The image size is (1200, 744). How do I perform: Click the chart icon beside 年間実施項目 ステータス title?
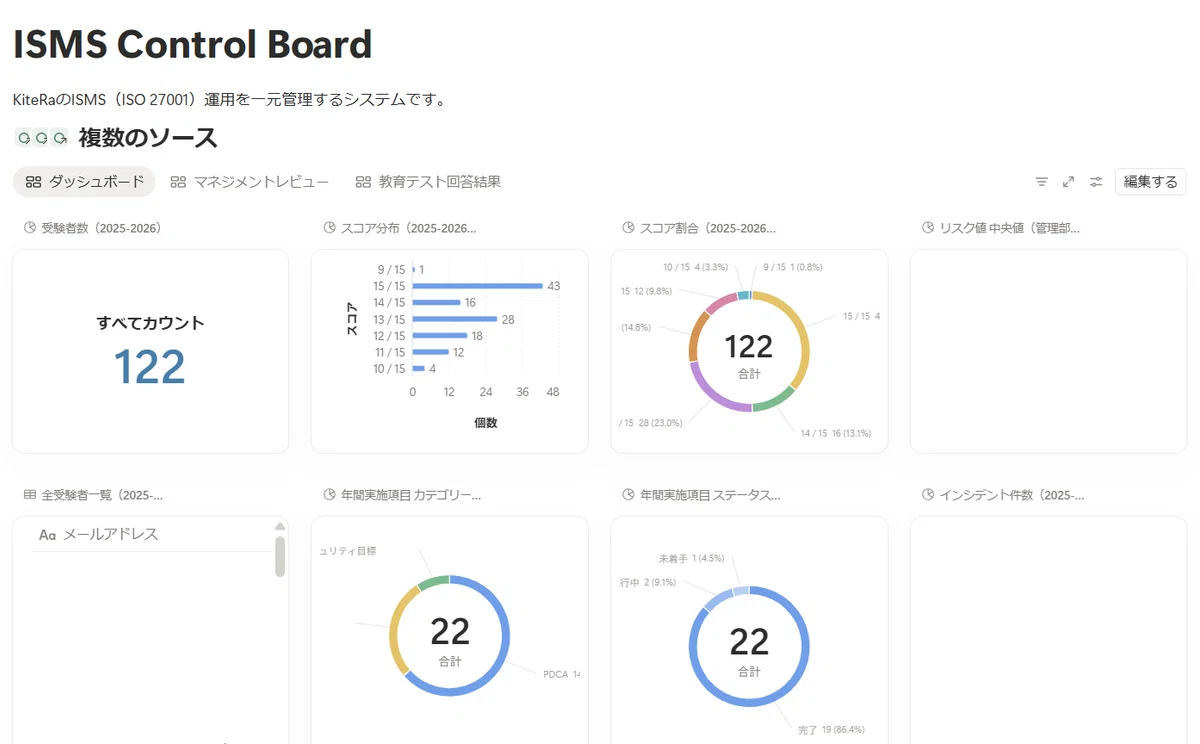click(628, 495)
